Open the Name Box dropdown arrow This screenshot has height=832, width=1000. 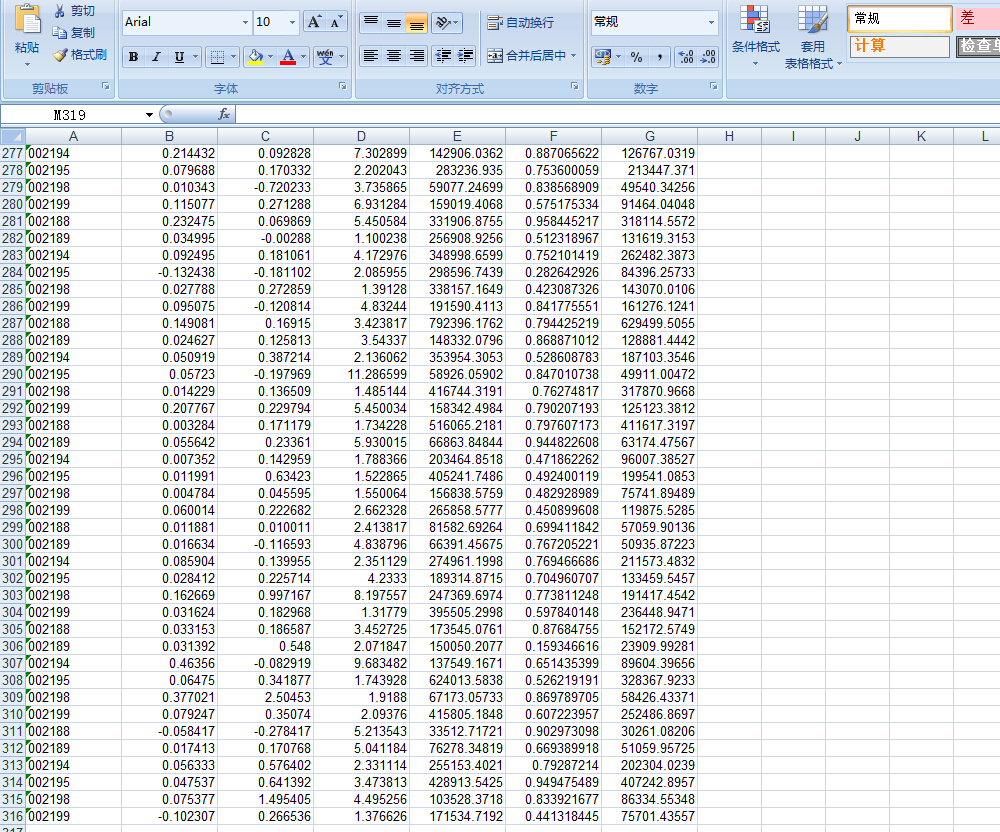click(149, 115)
